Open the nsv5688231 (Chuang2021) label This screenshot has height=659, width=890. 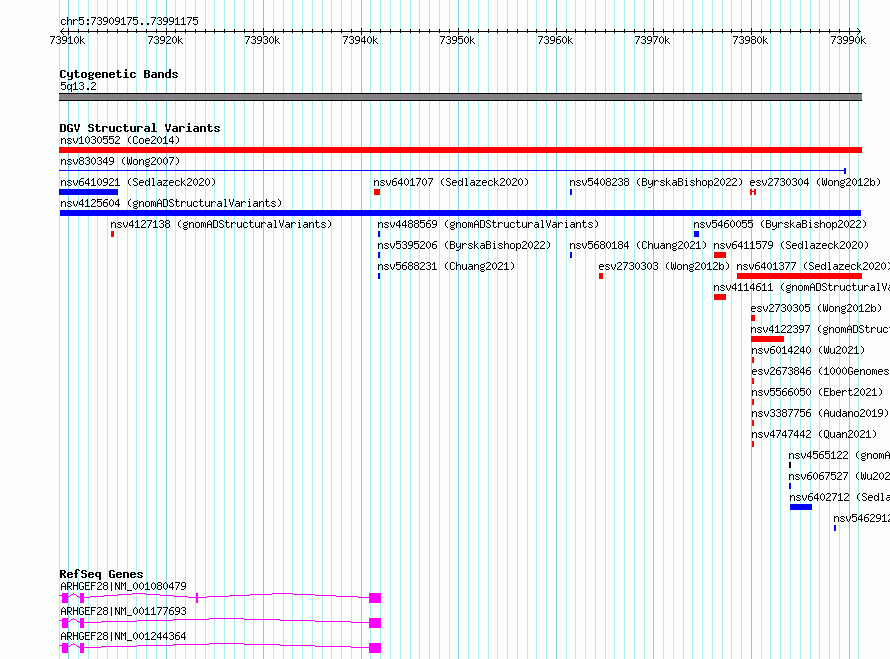(446, 266)
